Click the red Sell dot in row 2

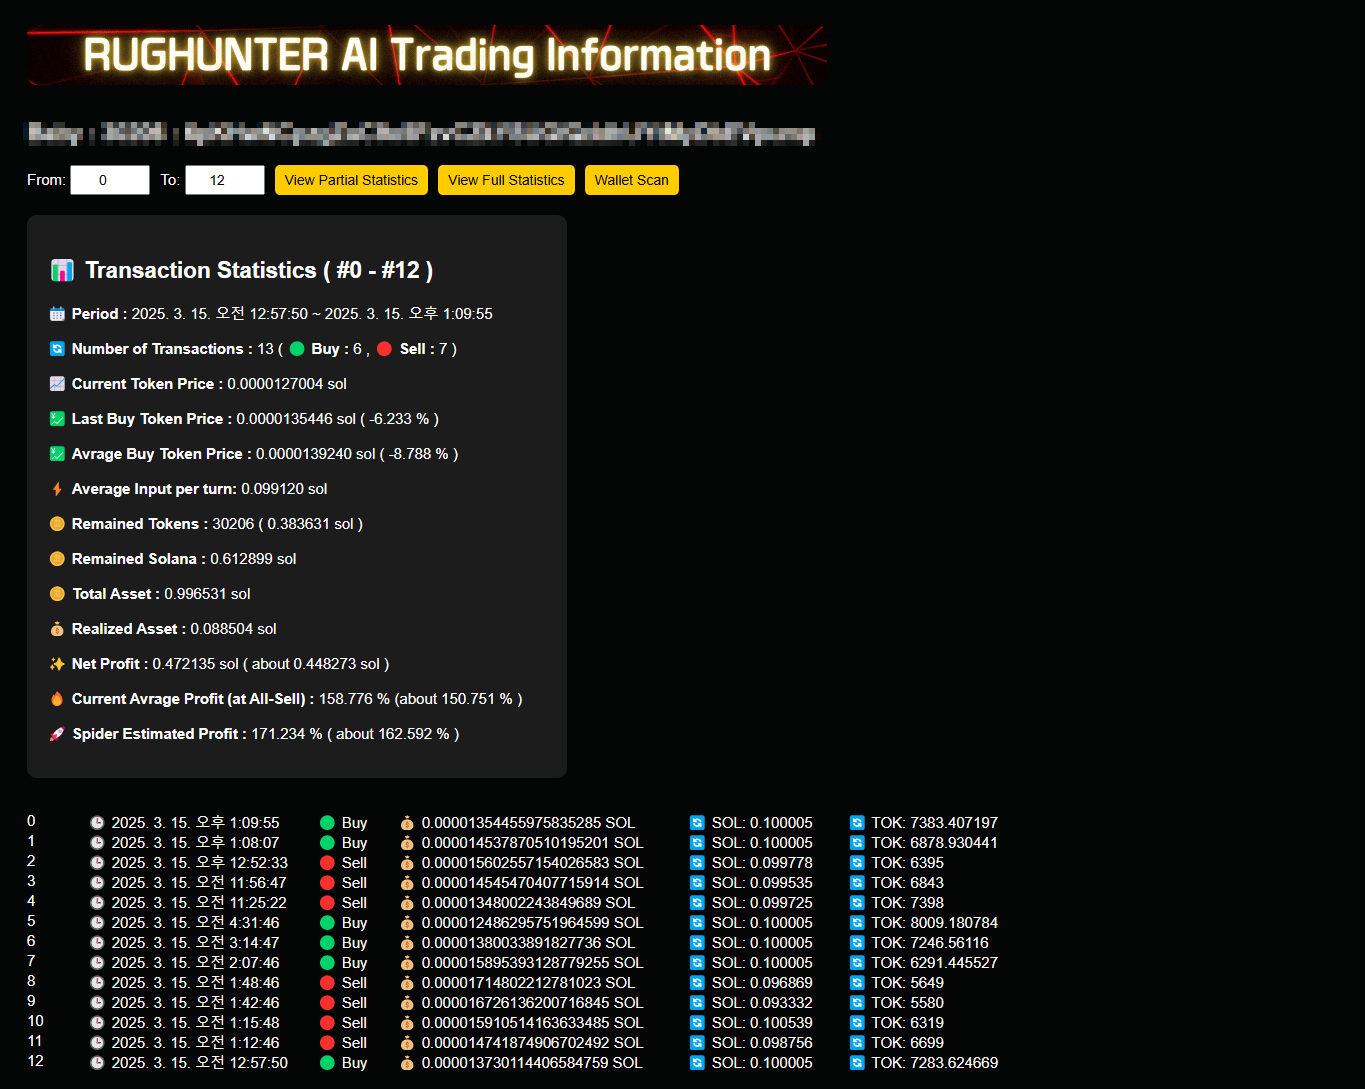coord(327,863)
